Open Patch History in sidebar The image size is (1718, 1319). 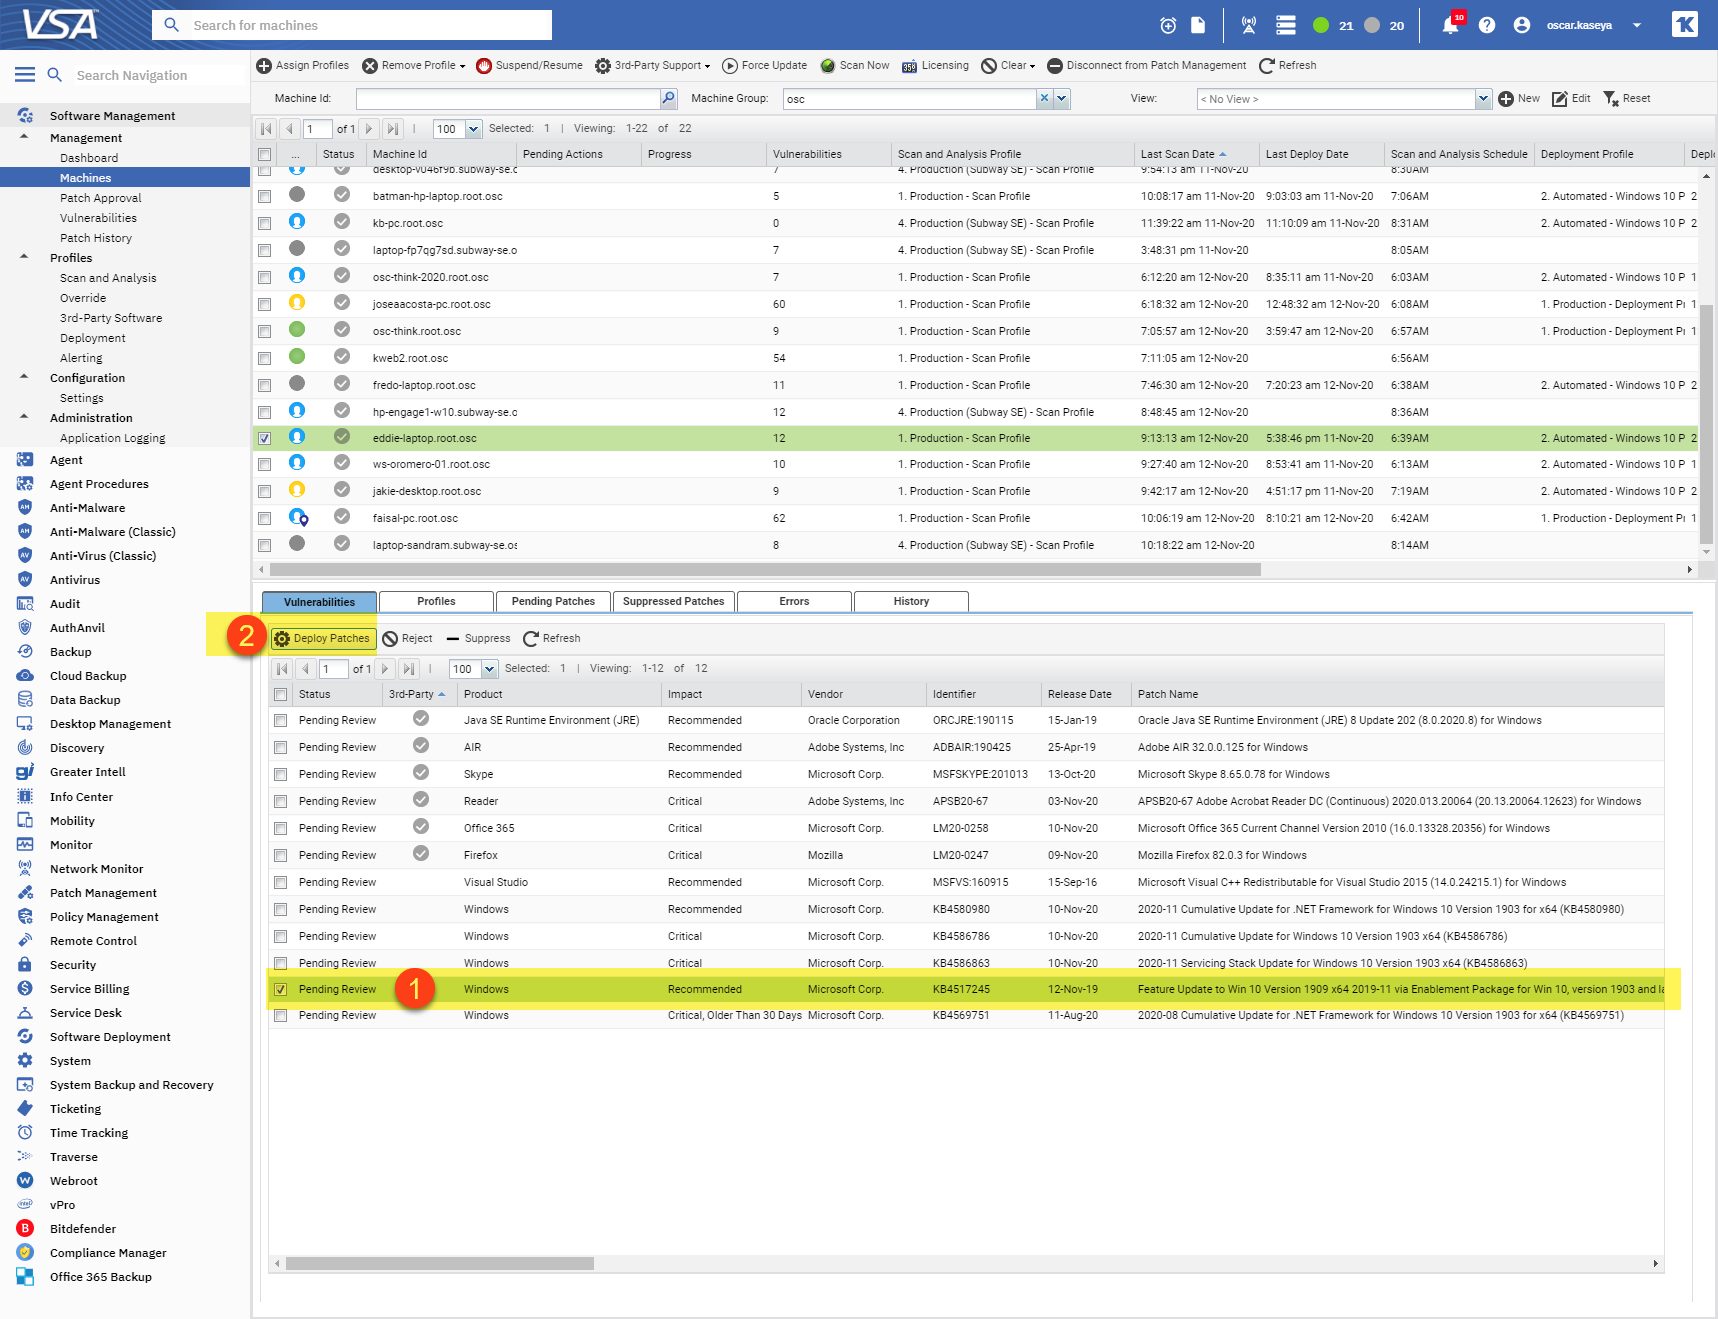pyautogui.click(x=96, y=238)
